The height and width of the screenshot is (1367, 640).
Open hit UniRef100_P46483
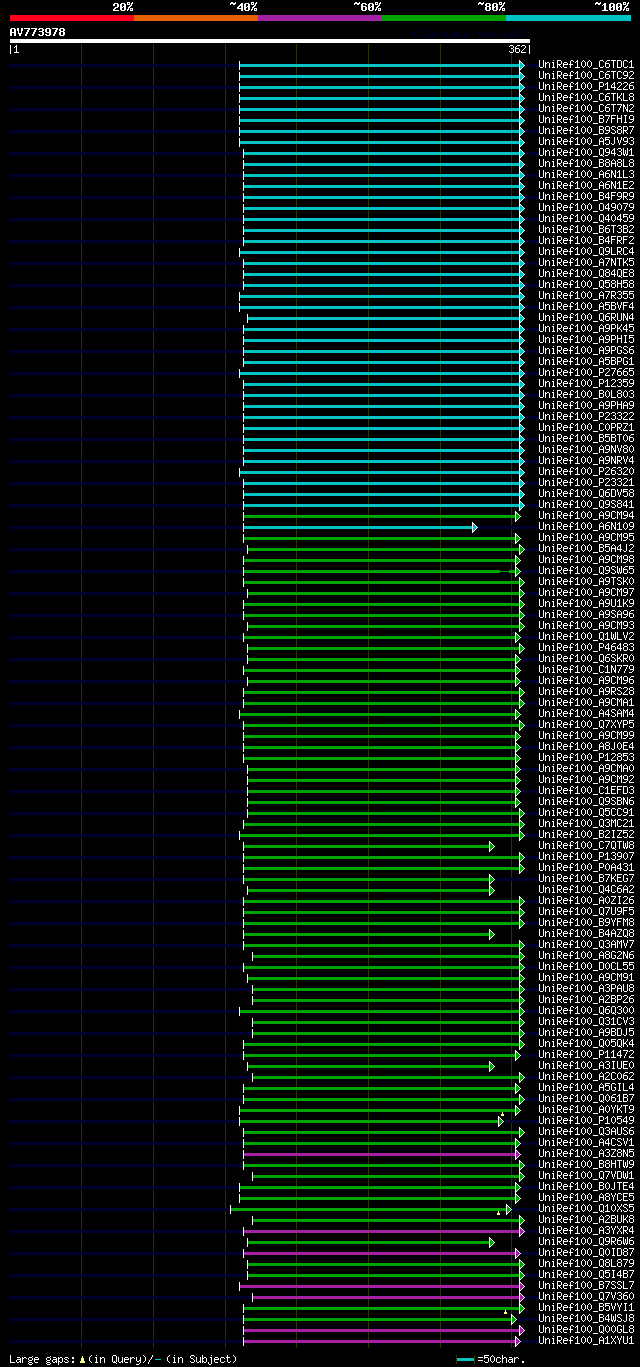click(x=586, y=648)
